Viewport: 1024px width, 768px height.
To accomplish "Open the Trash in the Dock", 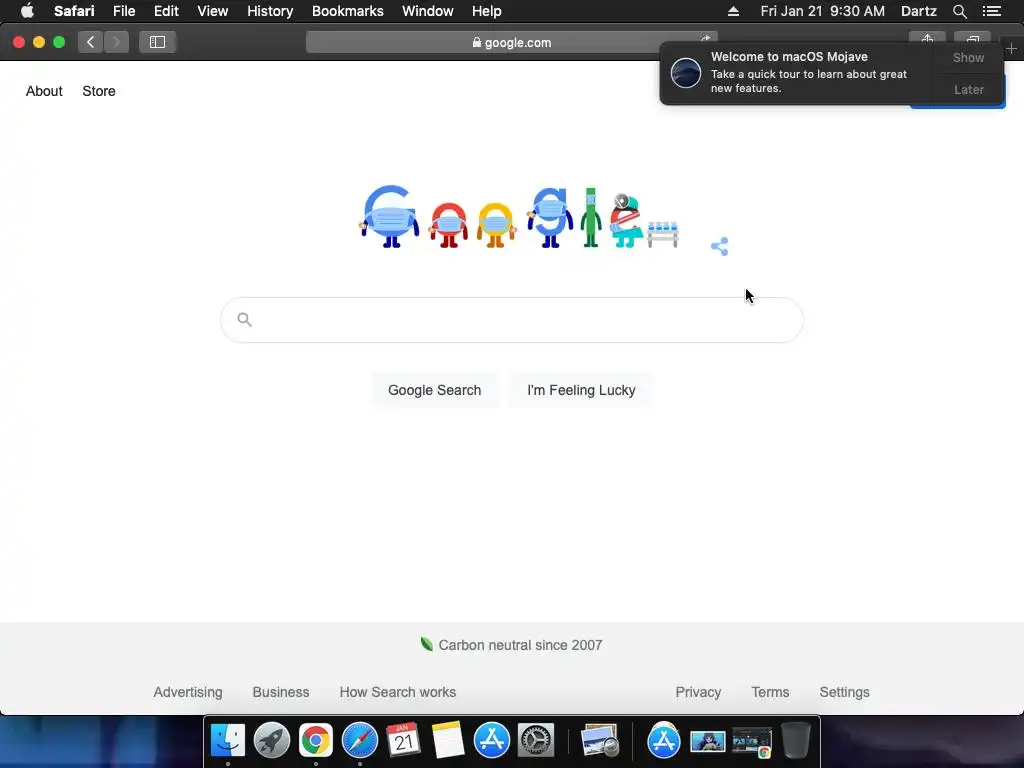I will click(x=796, y=740).
